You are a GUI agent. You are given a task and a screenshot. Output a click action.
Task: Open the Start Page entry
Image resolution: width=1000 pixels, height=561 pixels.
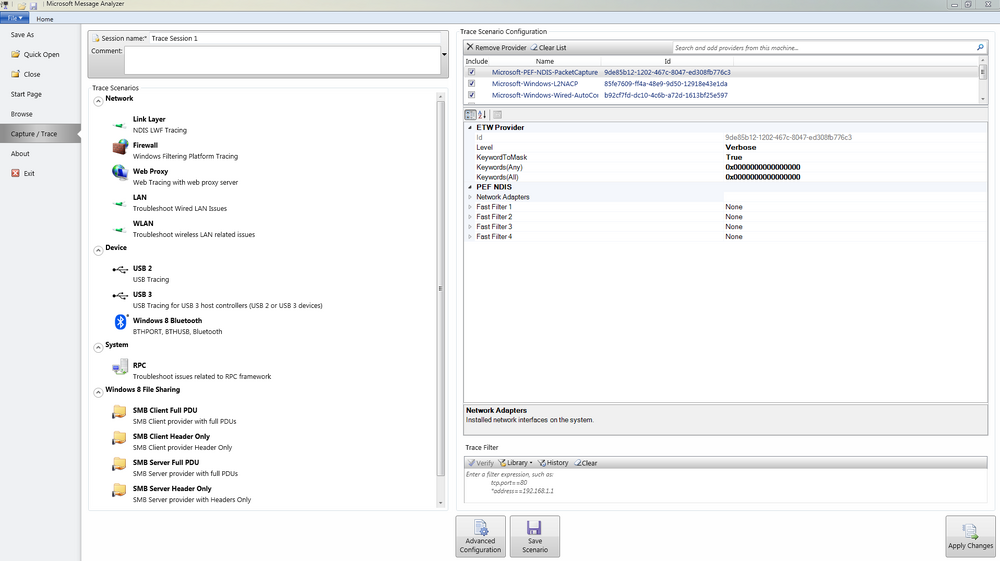(x=26, y=94)
